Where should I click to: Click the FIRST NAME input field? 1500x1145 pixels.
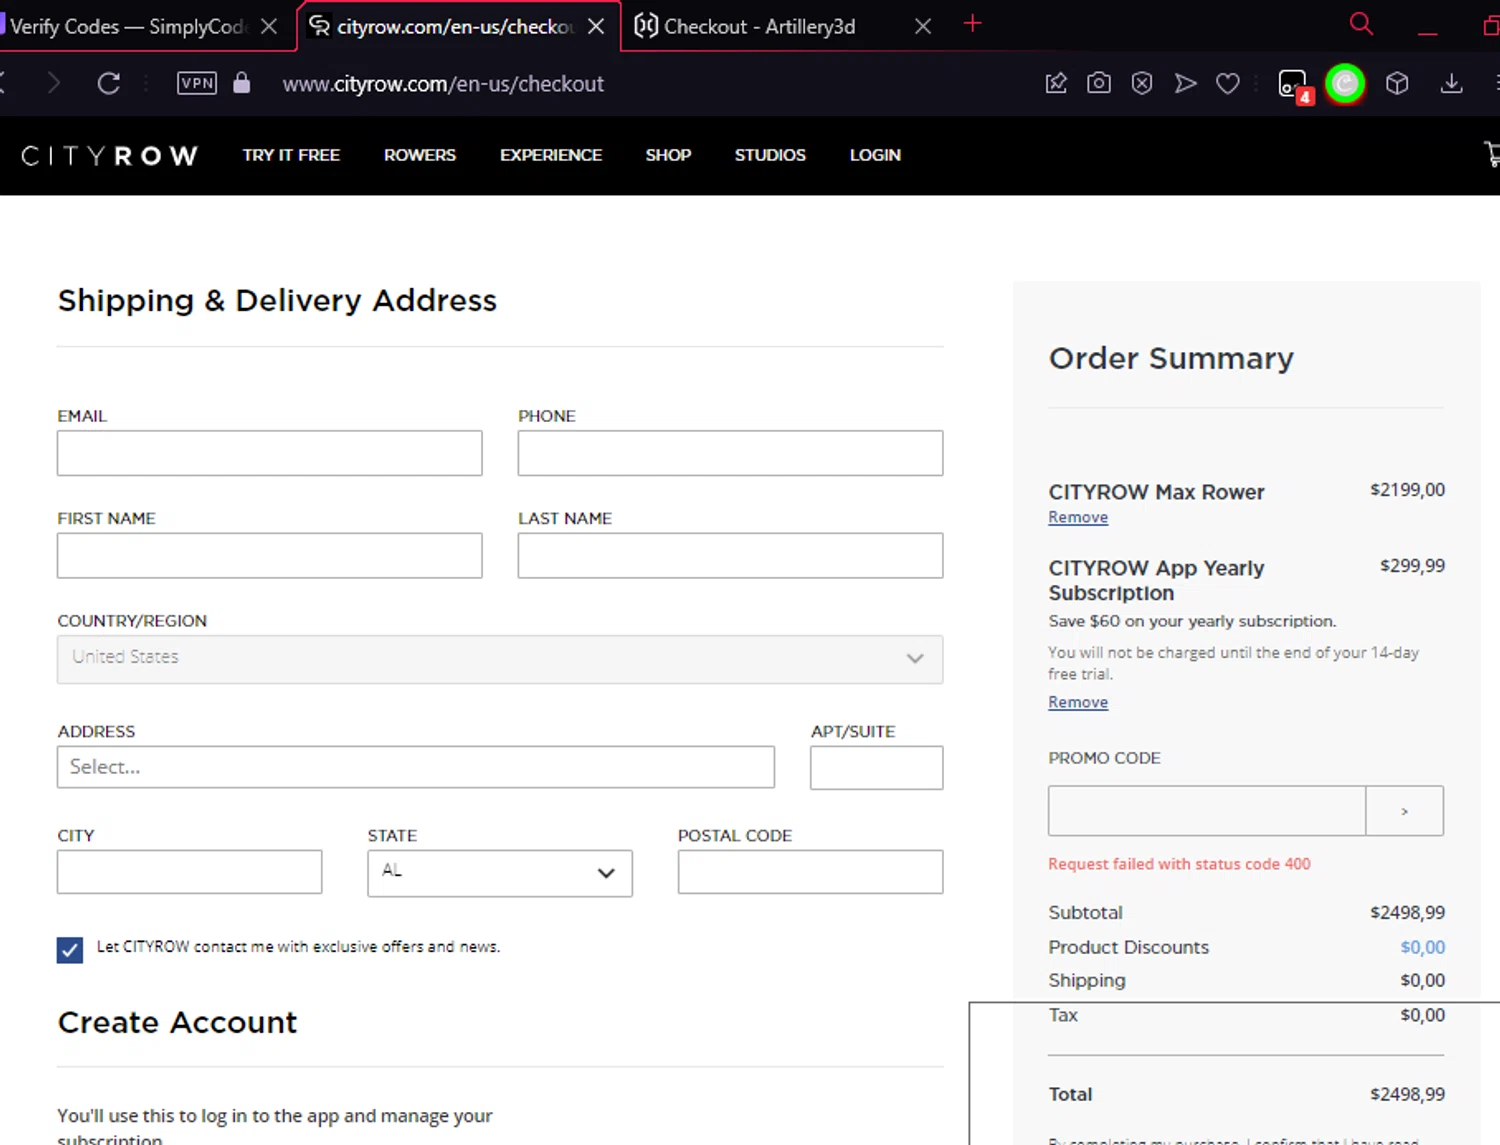pyautogui.click(x=270, y=556)
